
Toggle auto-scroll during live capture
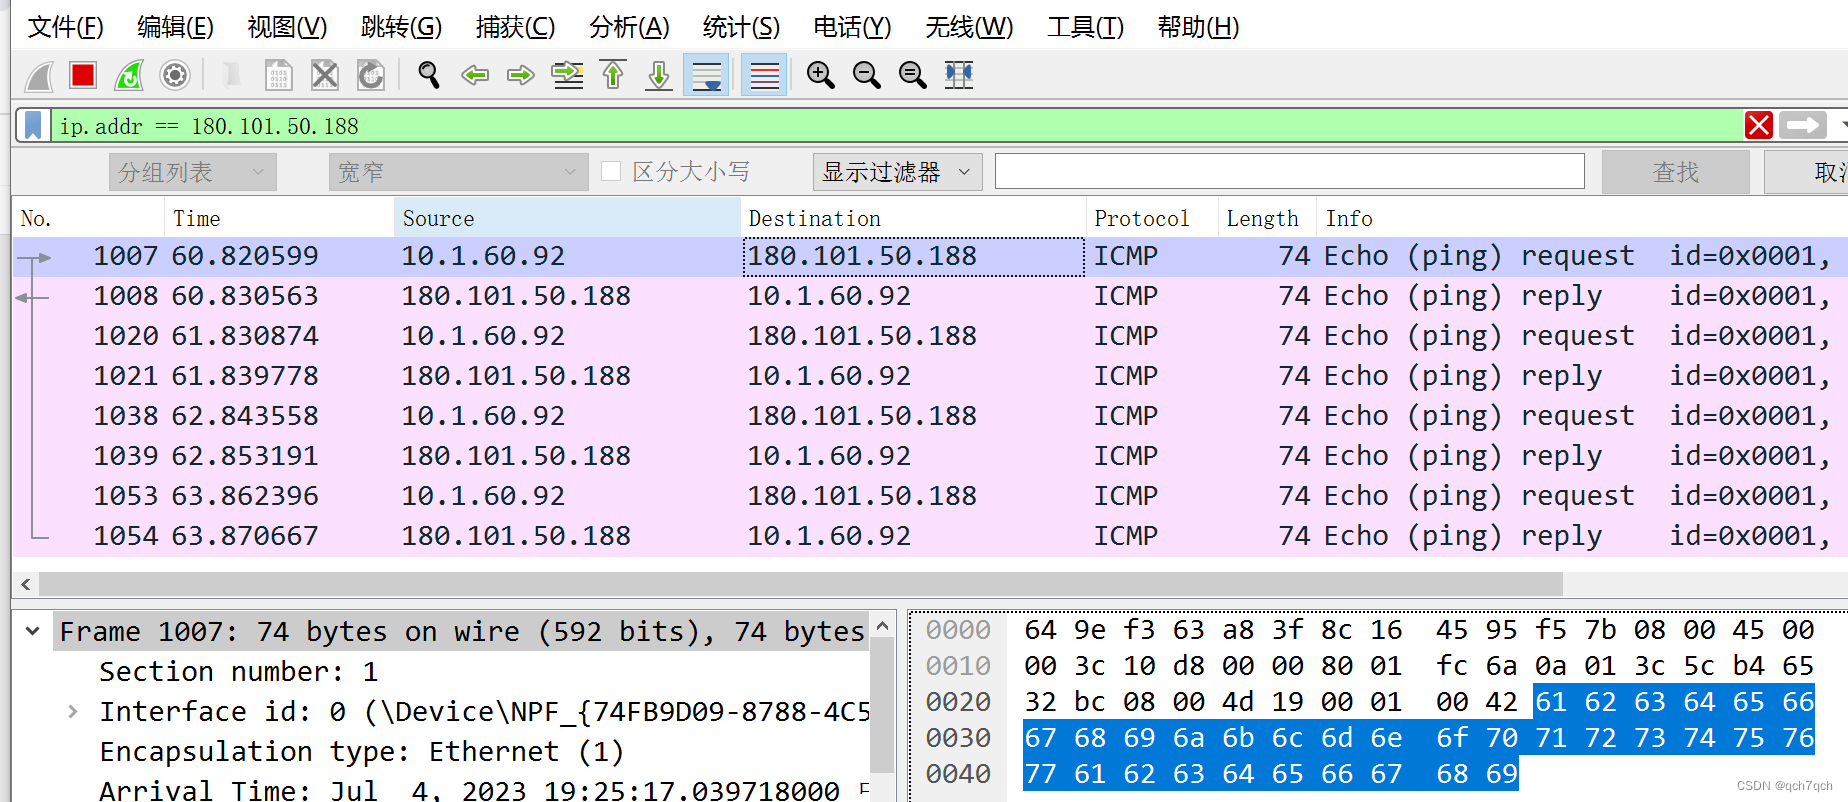coord(707,75)
